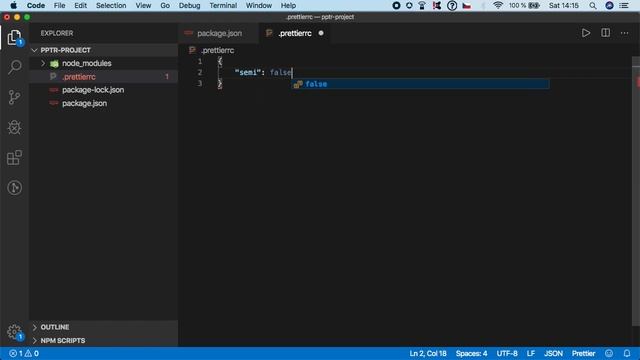Click the Ln 2, Col 18 status entry
Image resolution: width=640 pixels, height=360 pixels.
coord(428,353)
